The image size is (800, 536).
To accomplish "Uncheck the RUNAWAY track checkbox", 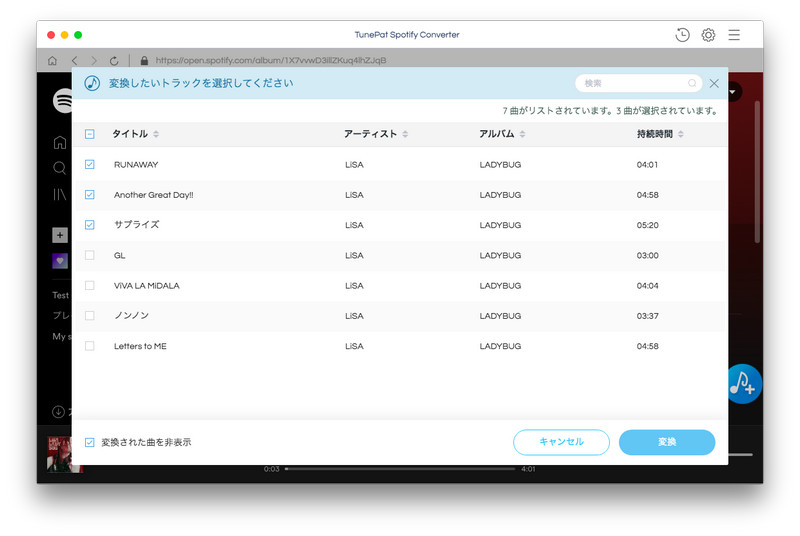I will tap(90, 164).
